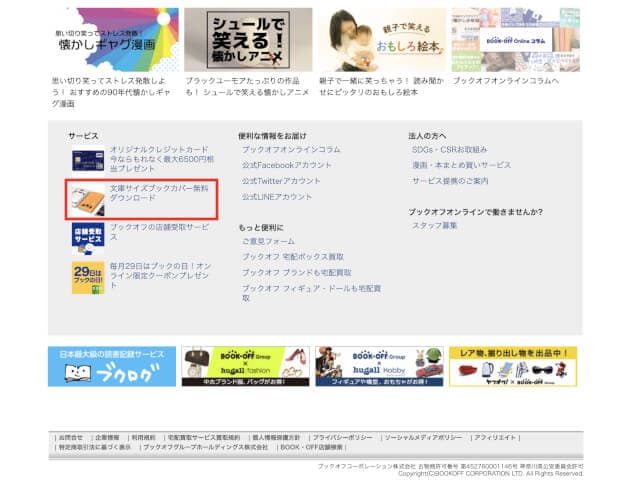The height and width of the screenshot is (480, 640).
Task: Open ブックオフグループホールディングス株式会社 footer link
Action: pos(206,447)
